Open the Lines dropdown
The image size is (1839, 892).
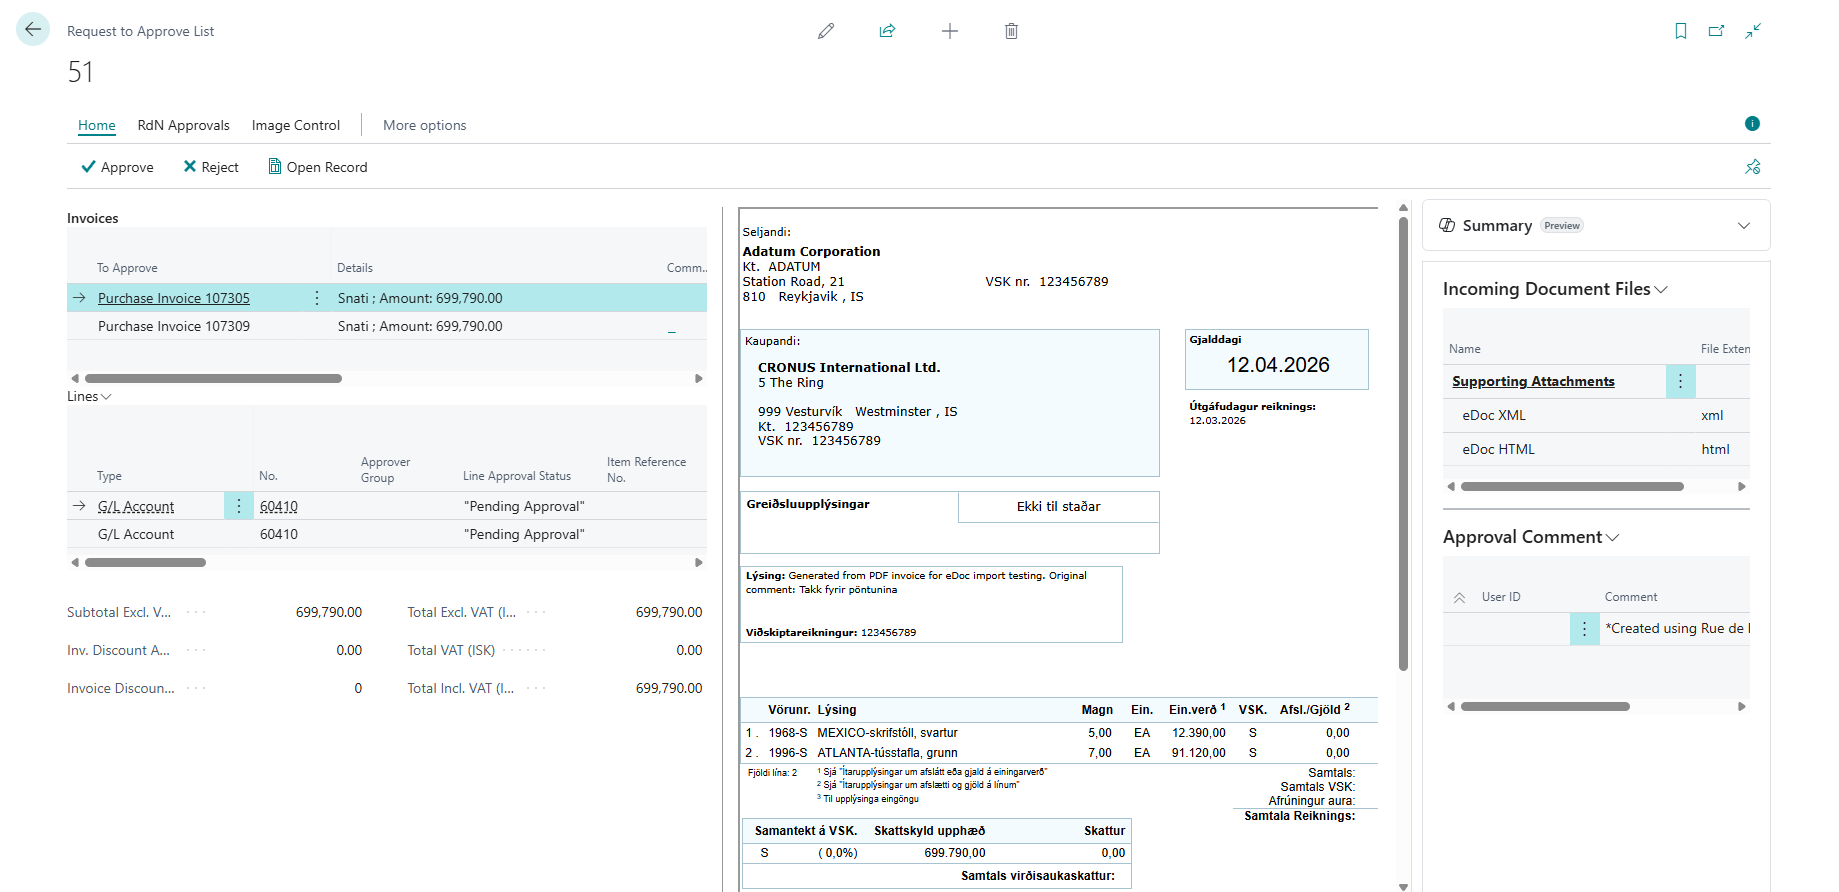[x=89, y=397]
